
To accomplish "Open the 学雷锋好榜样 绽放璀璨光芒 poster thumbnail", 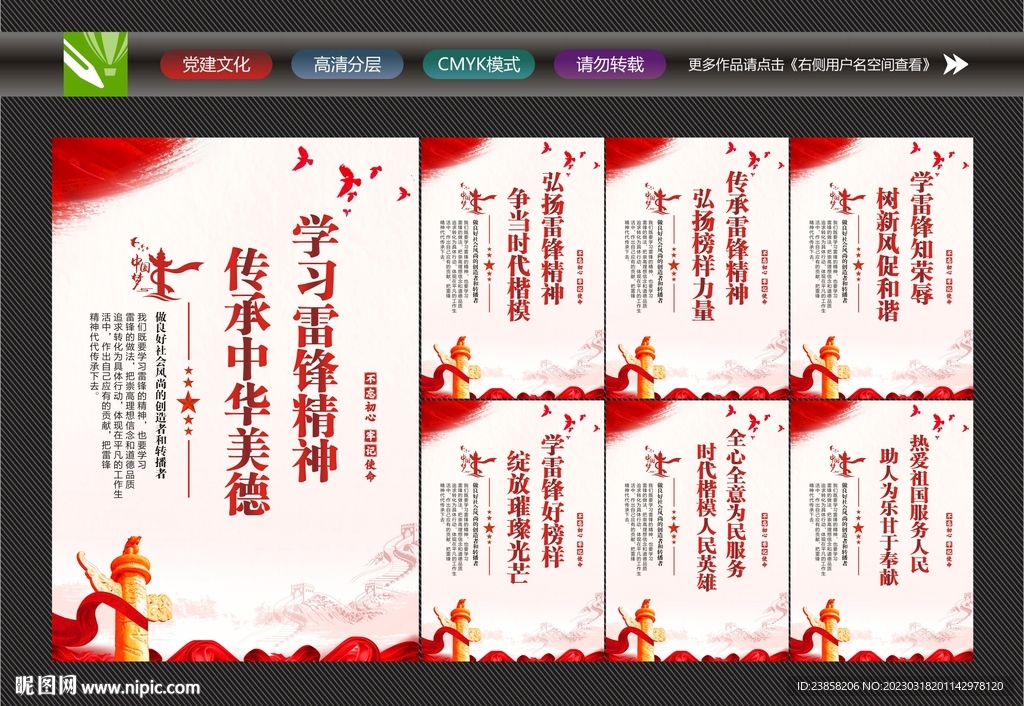I will (x=513, y=531).
